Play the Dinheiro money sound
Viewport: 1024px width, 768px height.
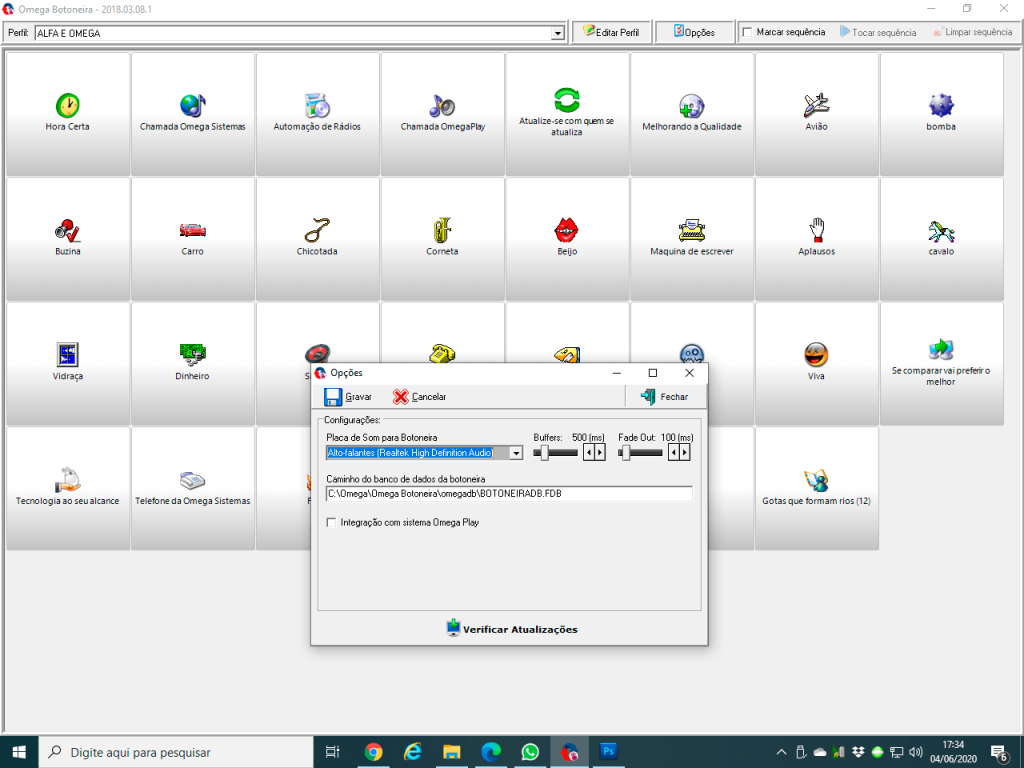[x=193, y=364]
